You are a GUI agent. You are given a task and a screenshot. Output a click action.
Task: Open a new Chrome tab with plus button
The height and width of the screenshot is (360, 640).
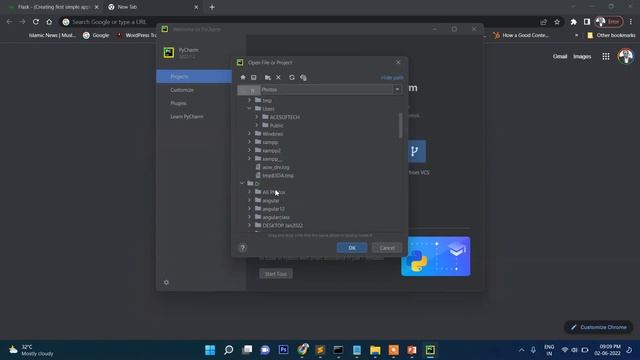(x=212, y=7)
